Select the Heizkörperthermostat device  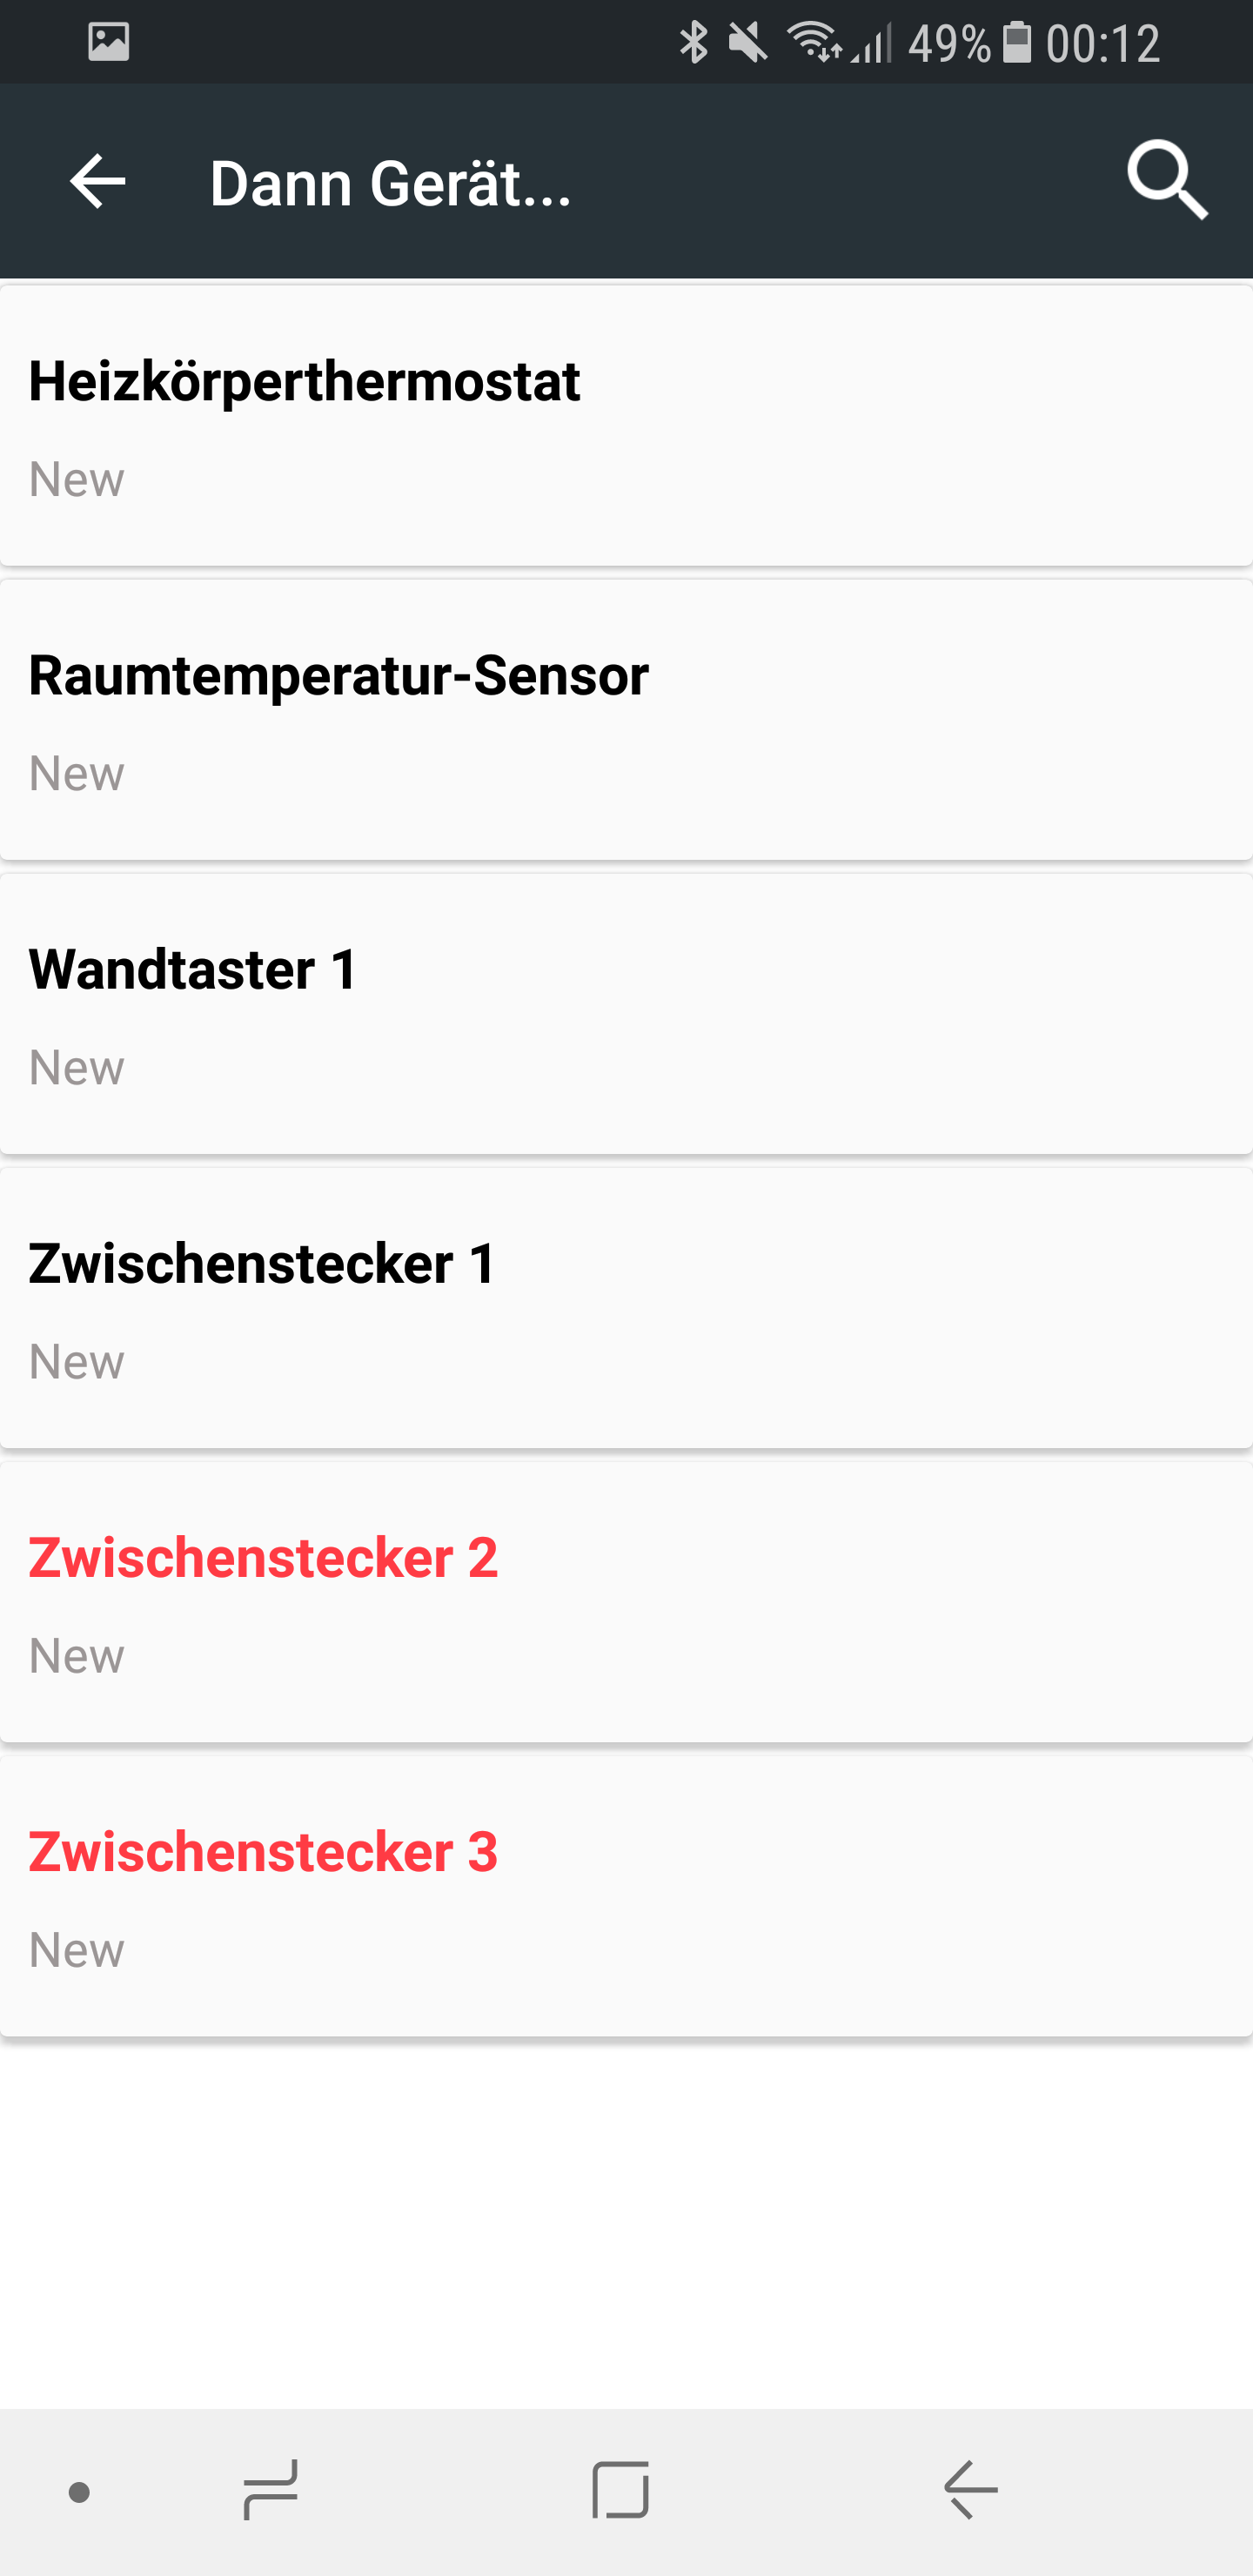[x=626, y=426]
